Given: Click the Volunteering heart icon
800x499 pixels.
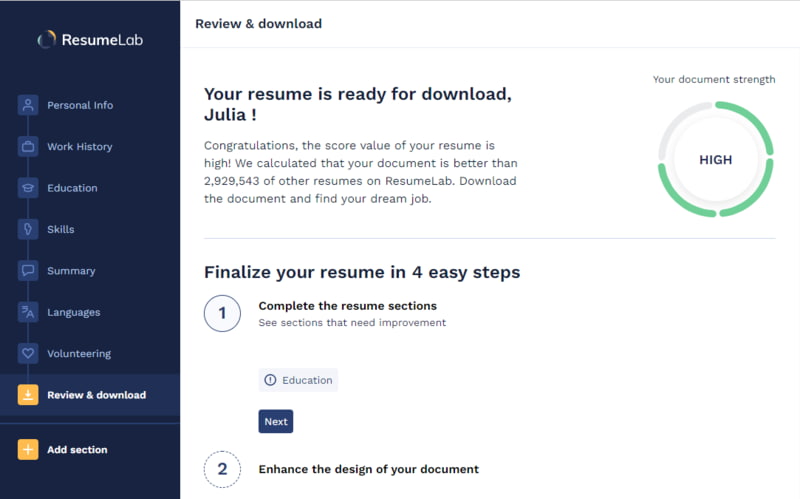Looking at the screenshot, I should click(28, 353).
